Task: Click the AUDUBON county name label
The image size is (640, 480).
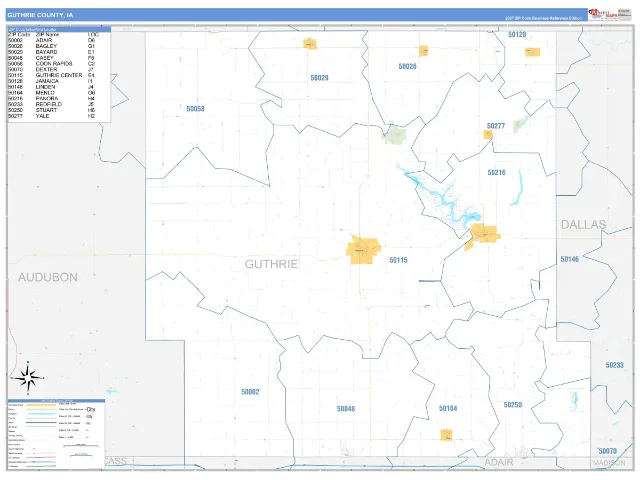Action: point(48,278)
